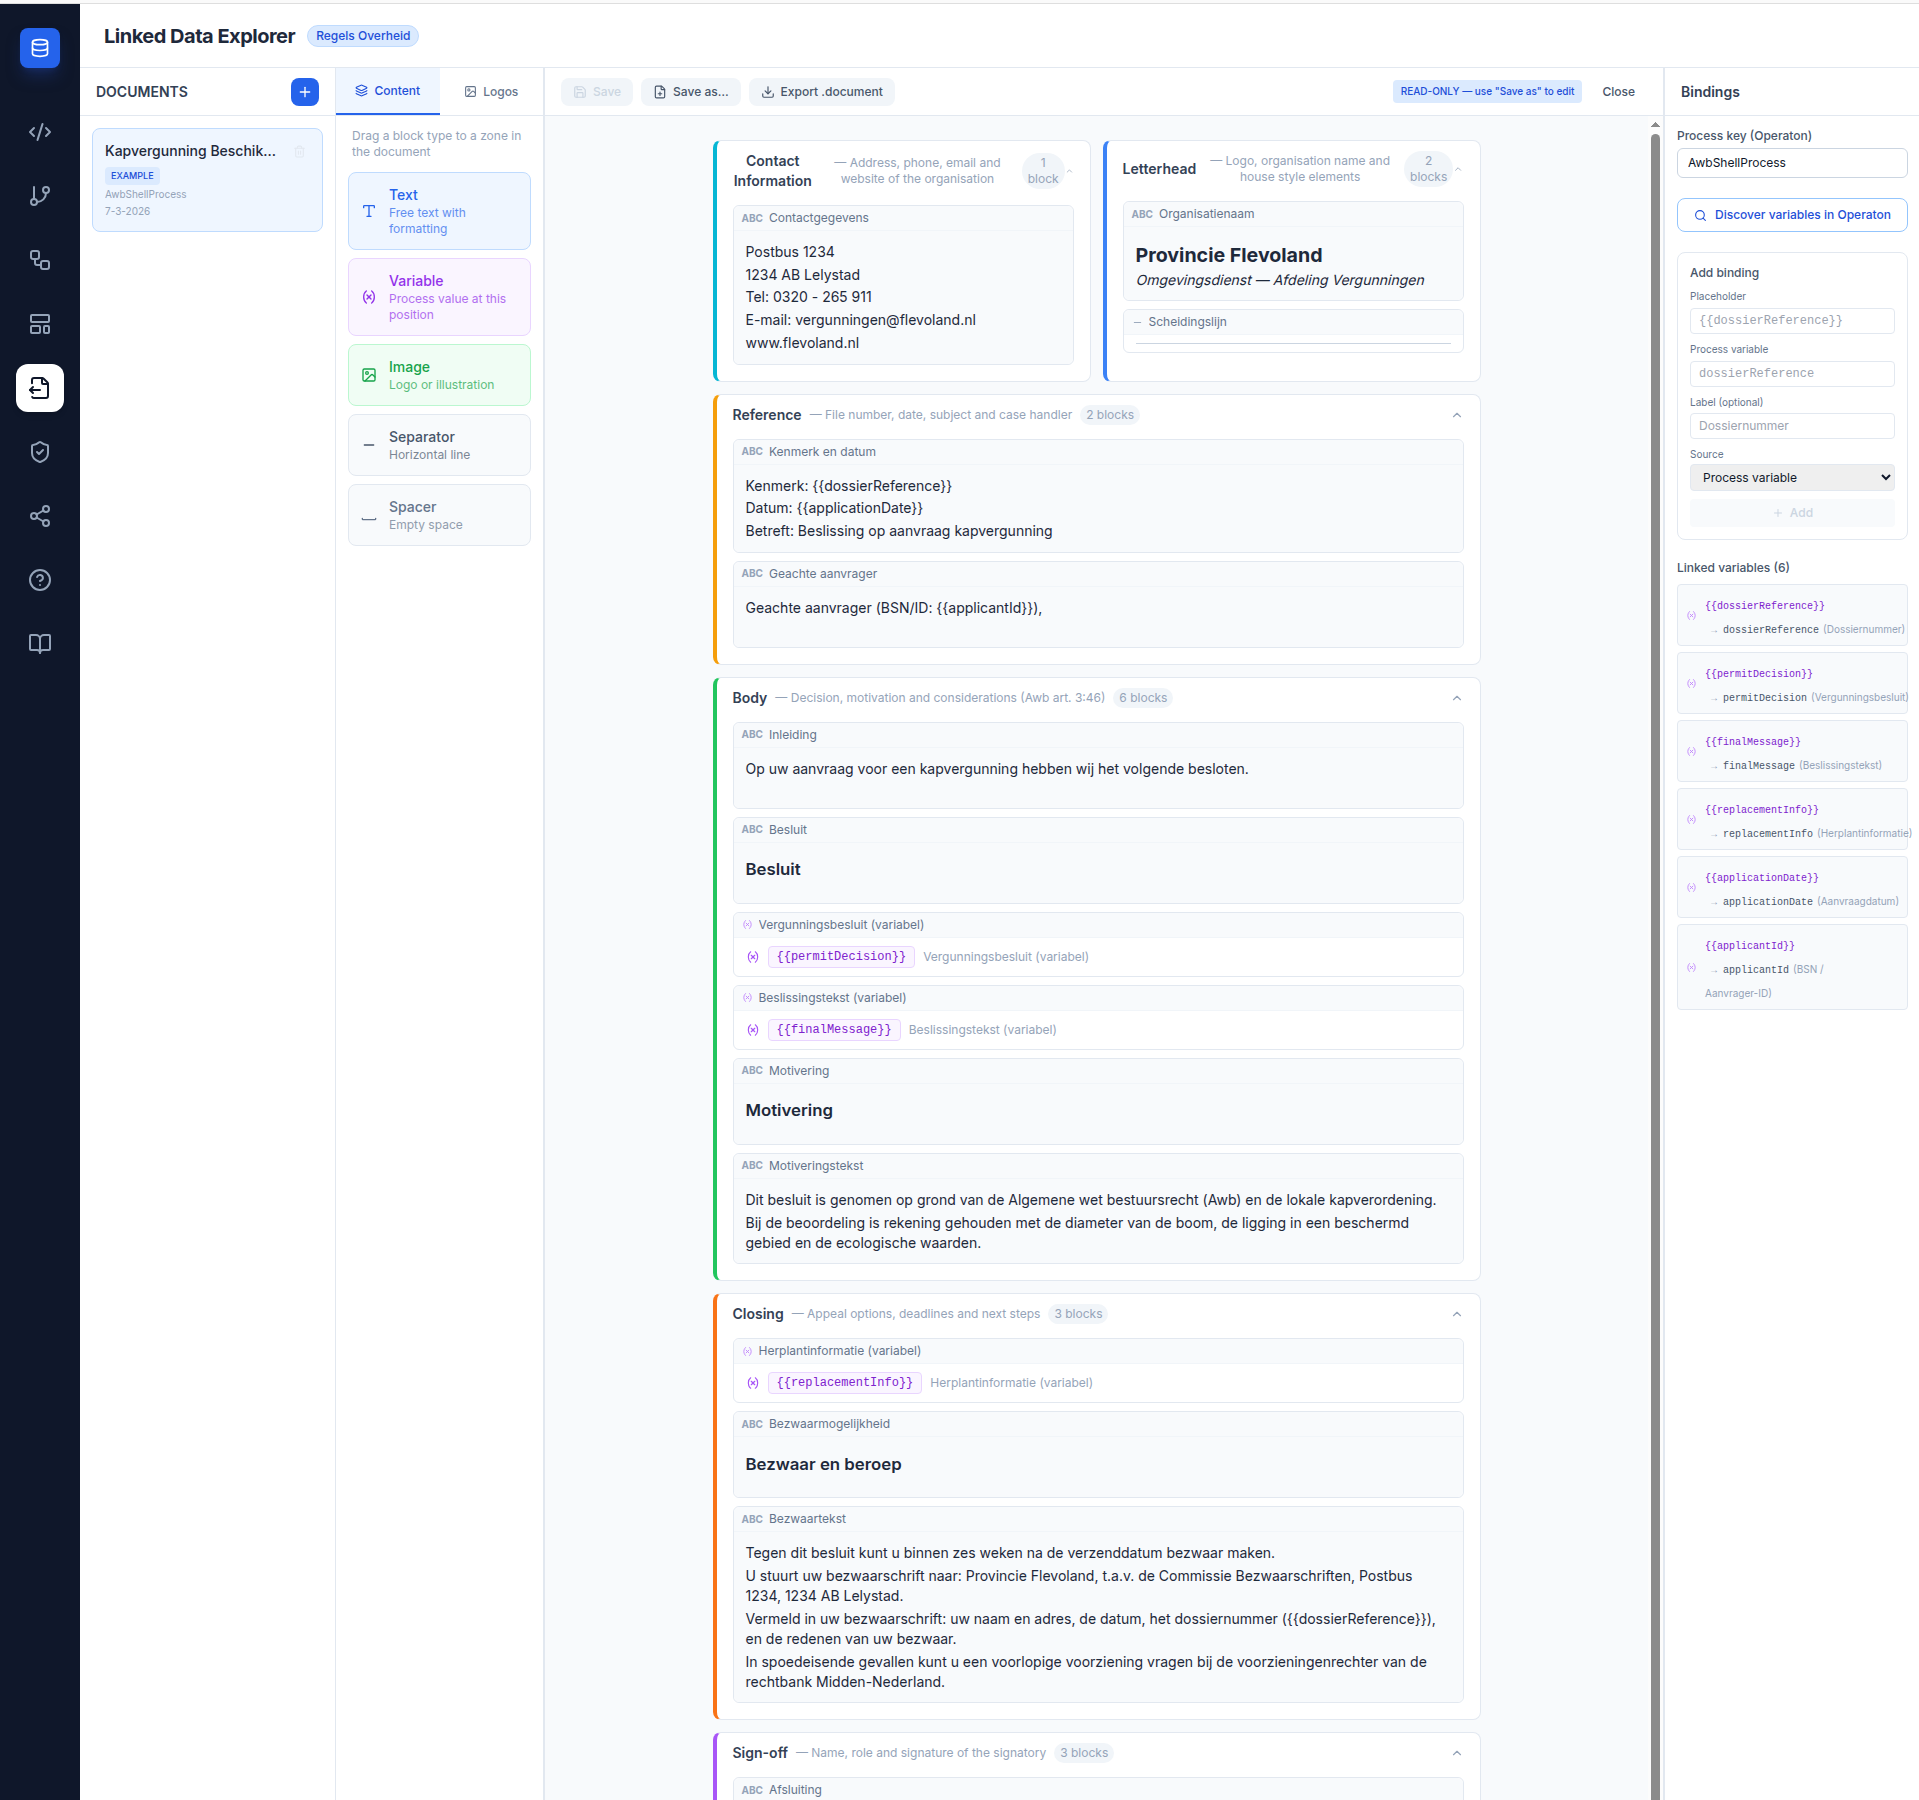
Task: Select the code editor sidebar icon
Action: [x=40, y=132]
